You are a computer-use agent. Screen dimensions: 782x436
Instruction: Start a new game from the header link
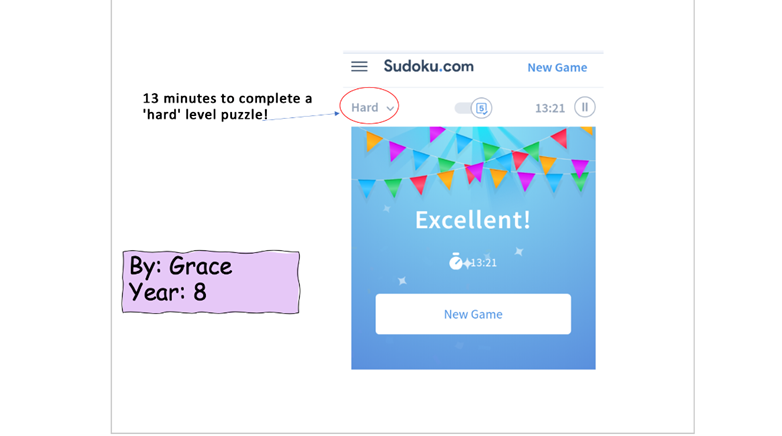pos(557,67)
